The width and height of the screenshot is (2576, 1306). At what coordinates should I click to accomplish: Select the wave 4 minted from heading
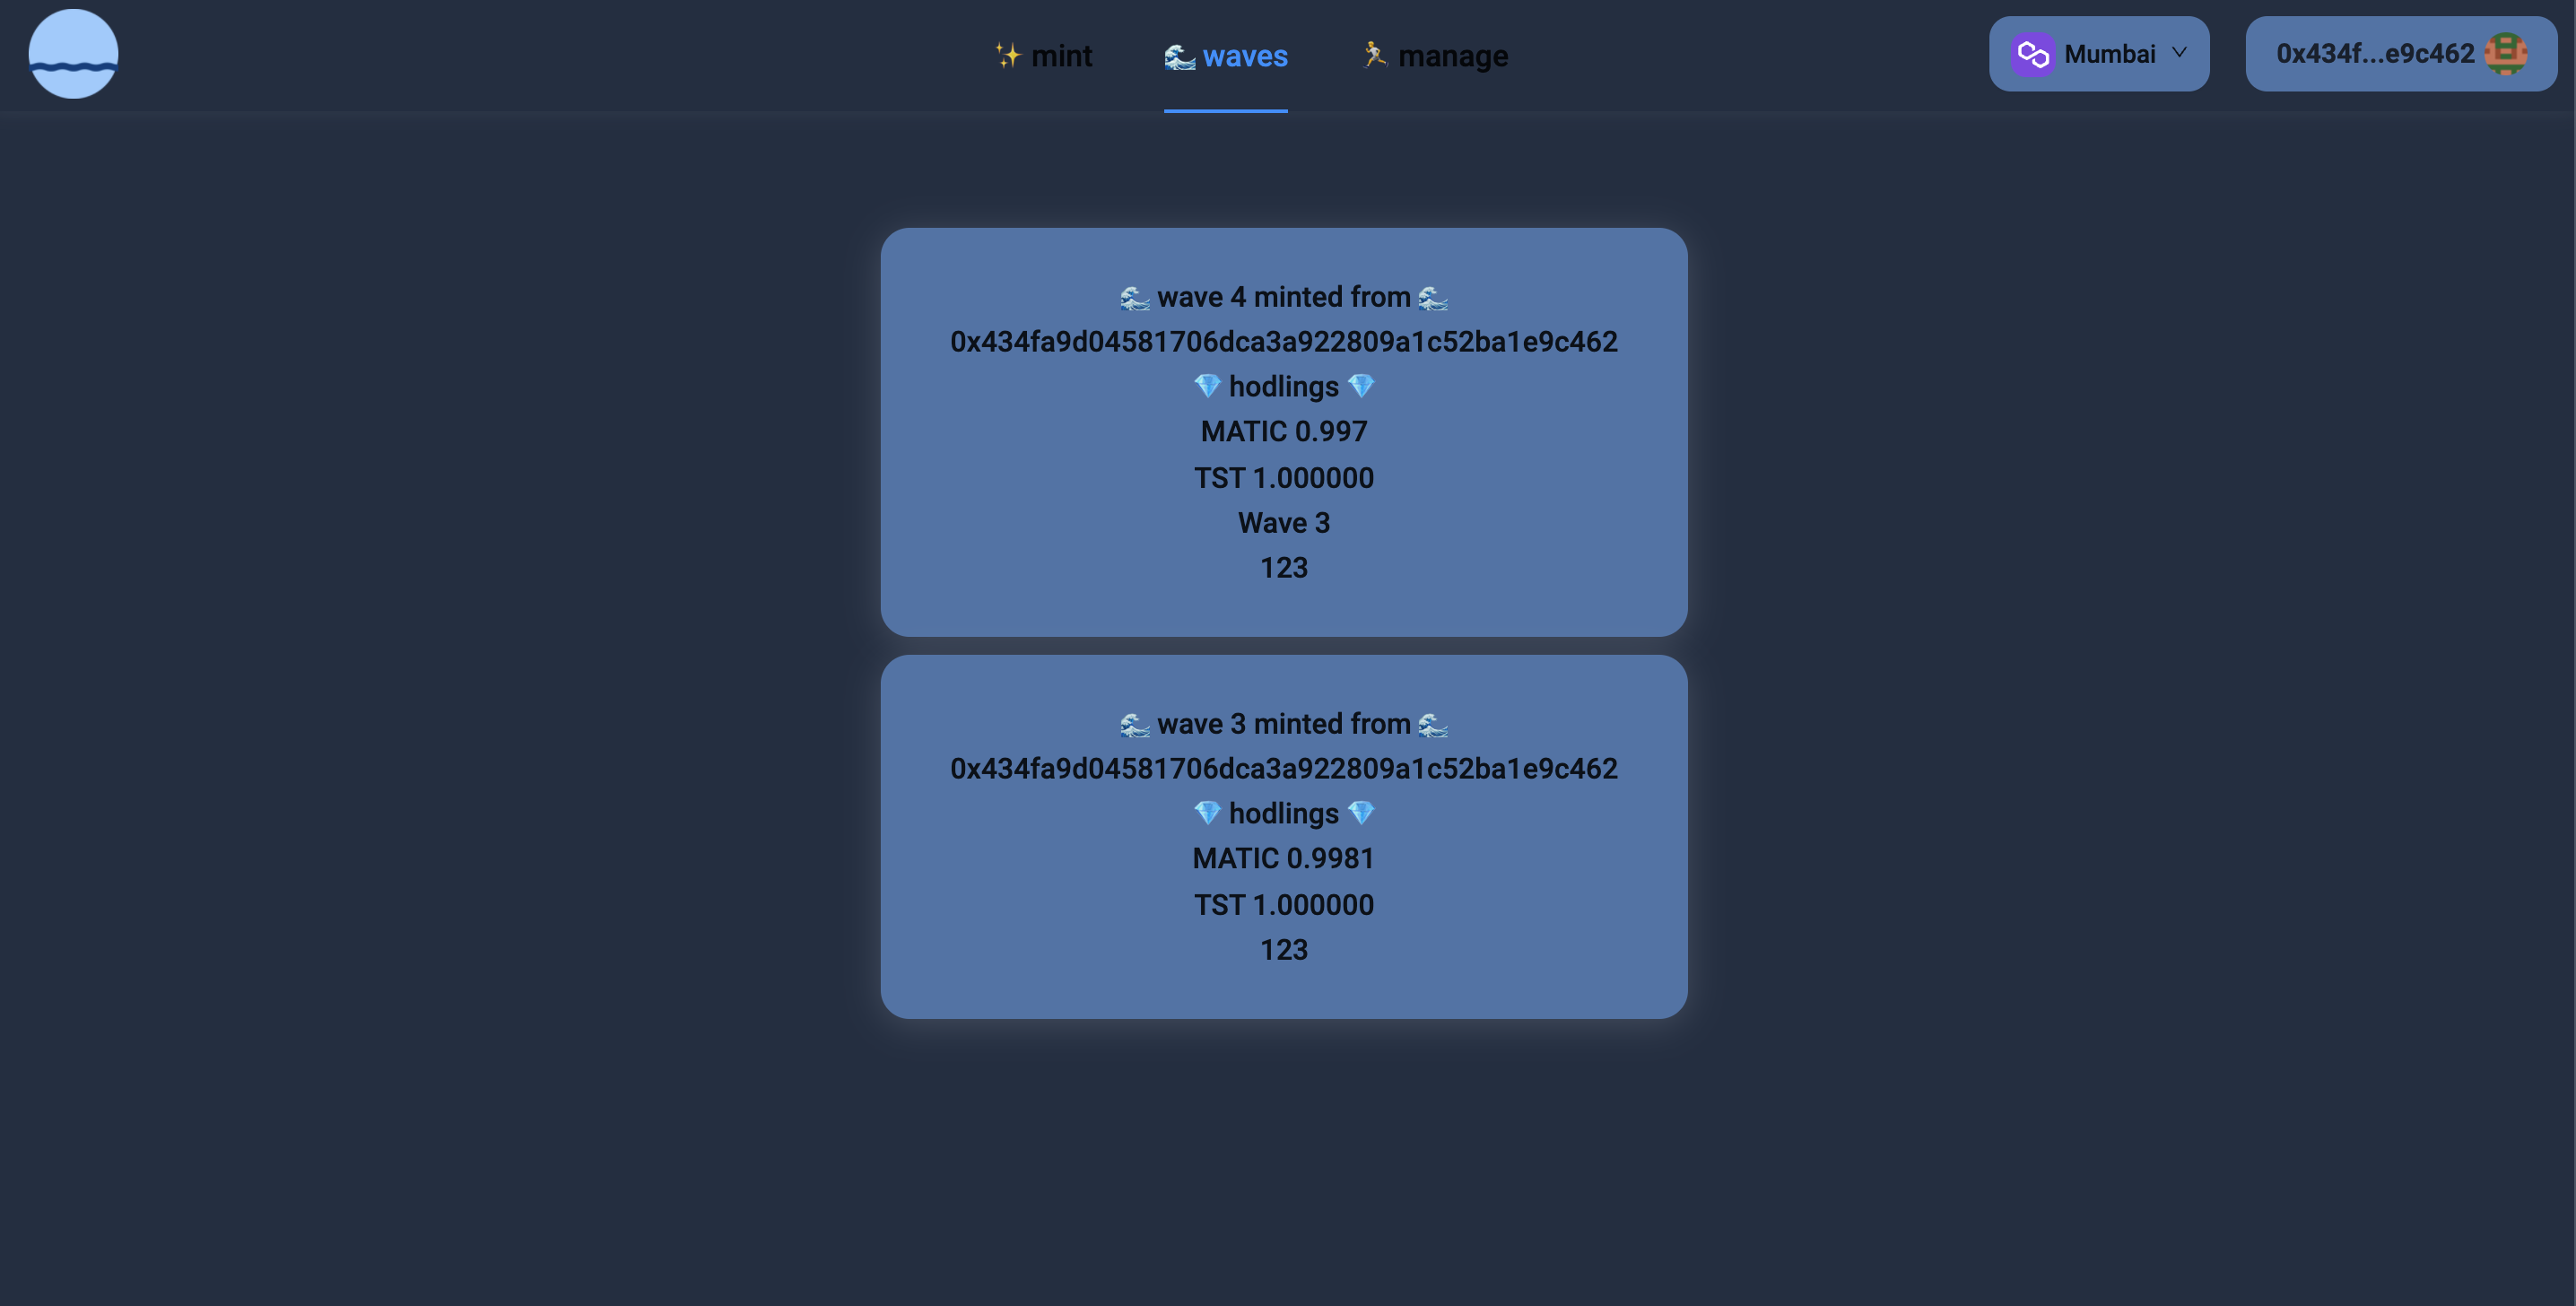coord(1284,297)
